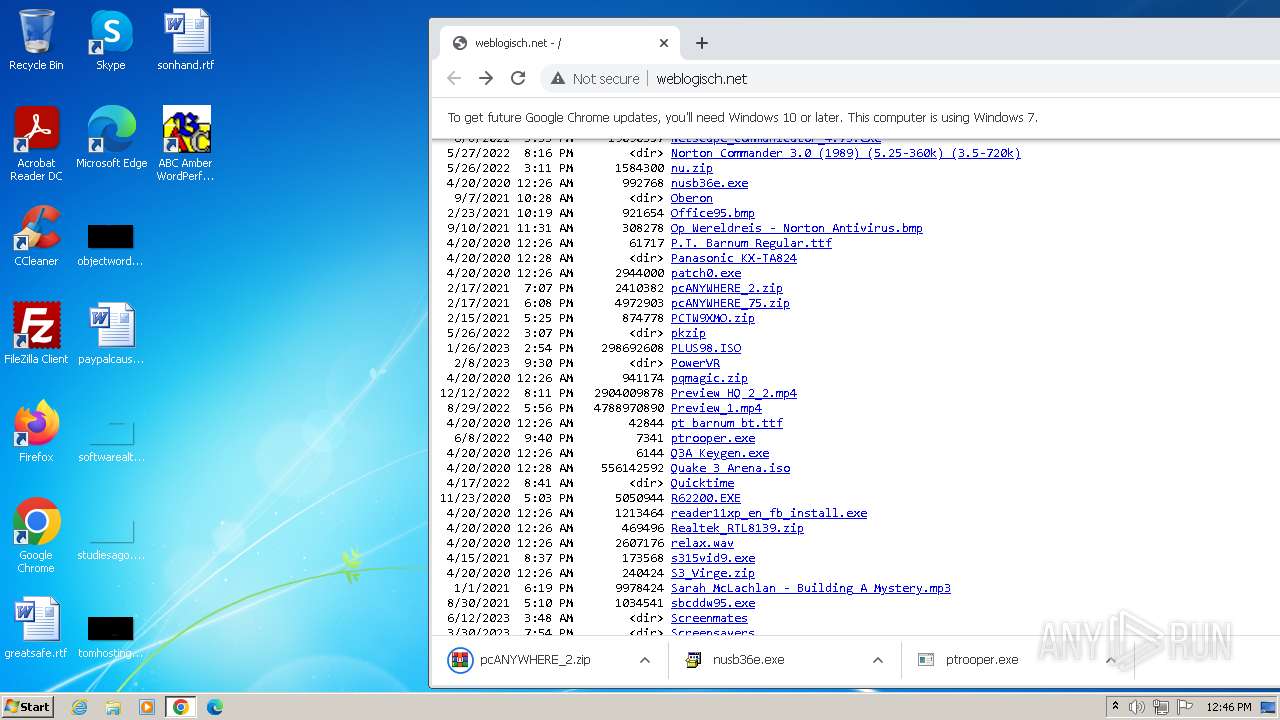
Task: Launch CCleaner from the desktop
Action: click(36, 236)
